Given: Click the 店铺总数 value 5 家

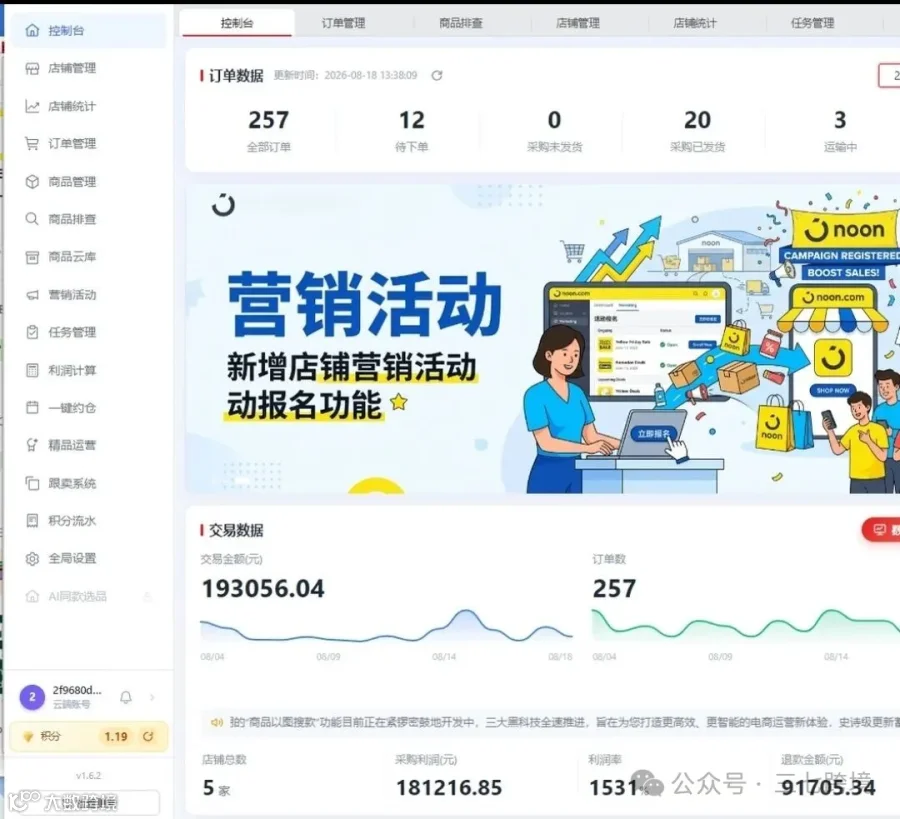Looking at the screenshot, I should (x=216, y=788).
